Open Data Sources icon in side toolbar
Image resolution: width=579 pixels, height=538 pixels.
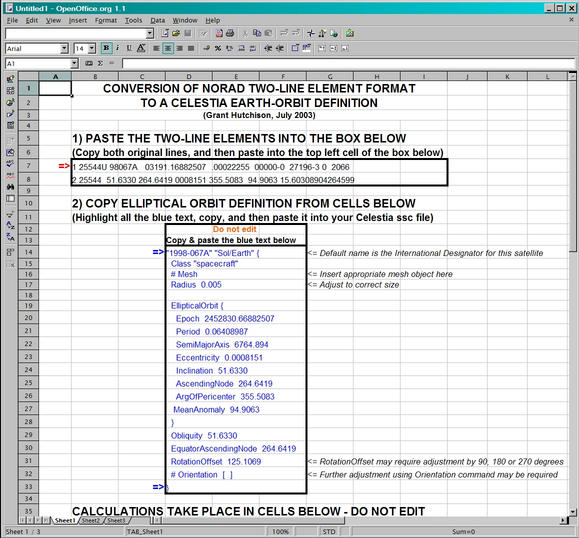tap(10, 199)
